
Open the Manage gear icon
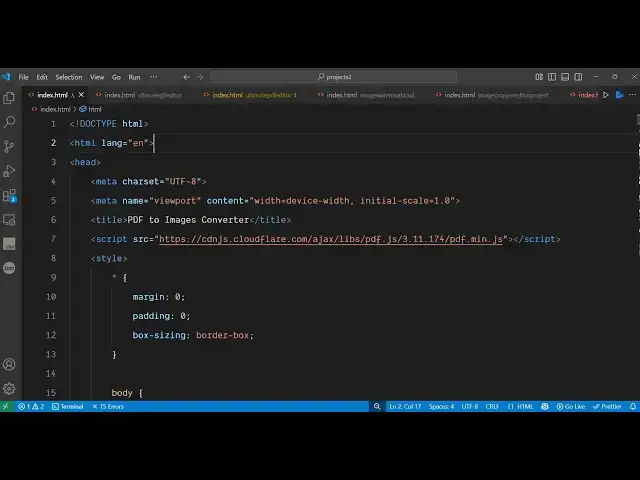(x=9, y=388)
